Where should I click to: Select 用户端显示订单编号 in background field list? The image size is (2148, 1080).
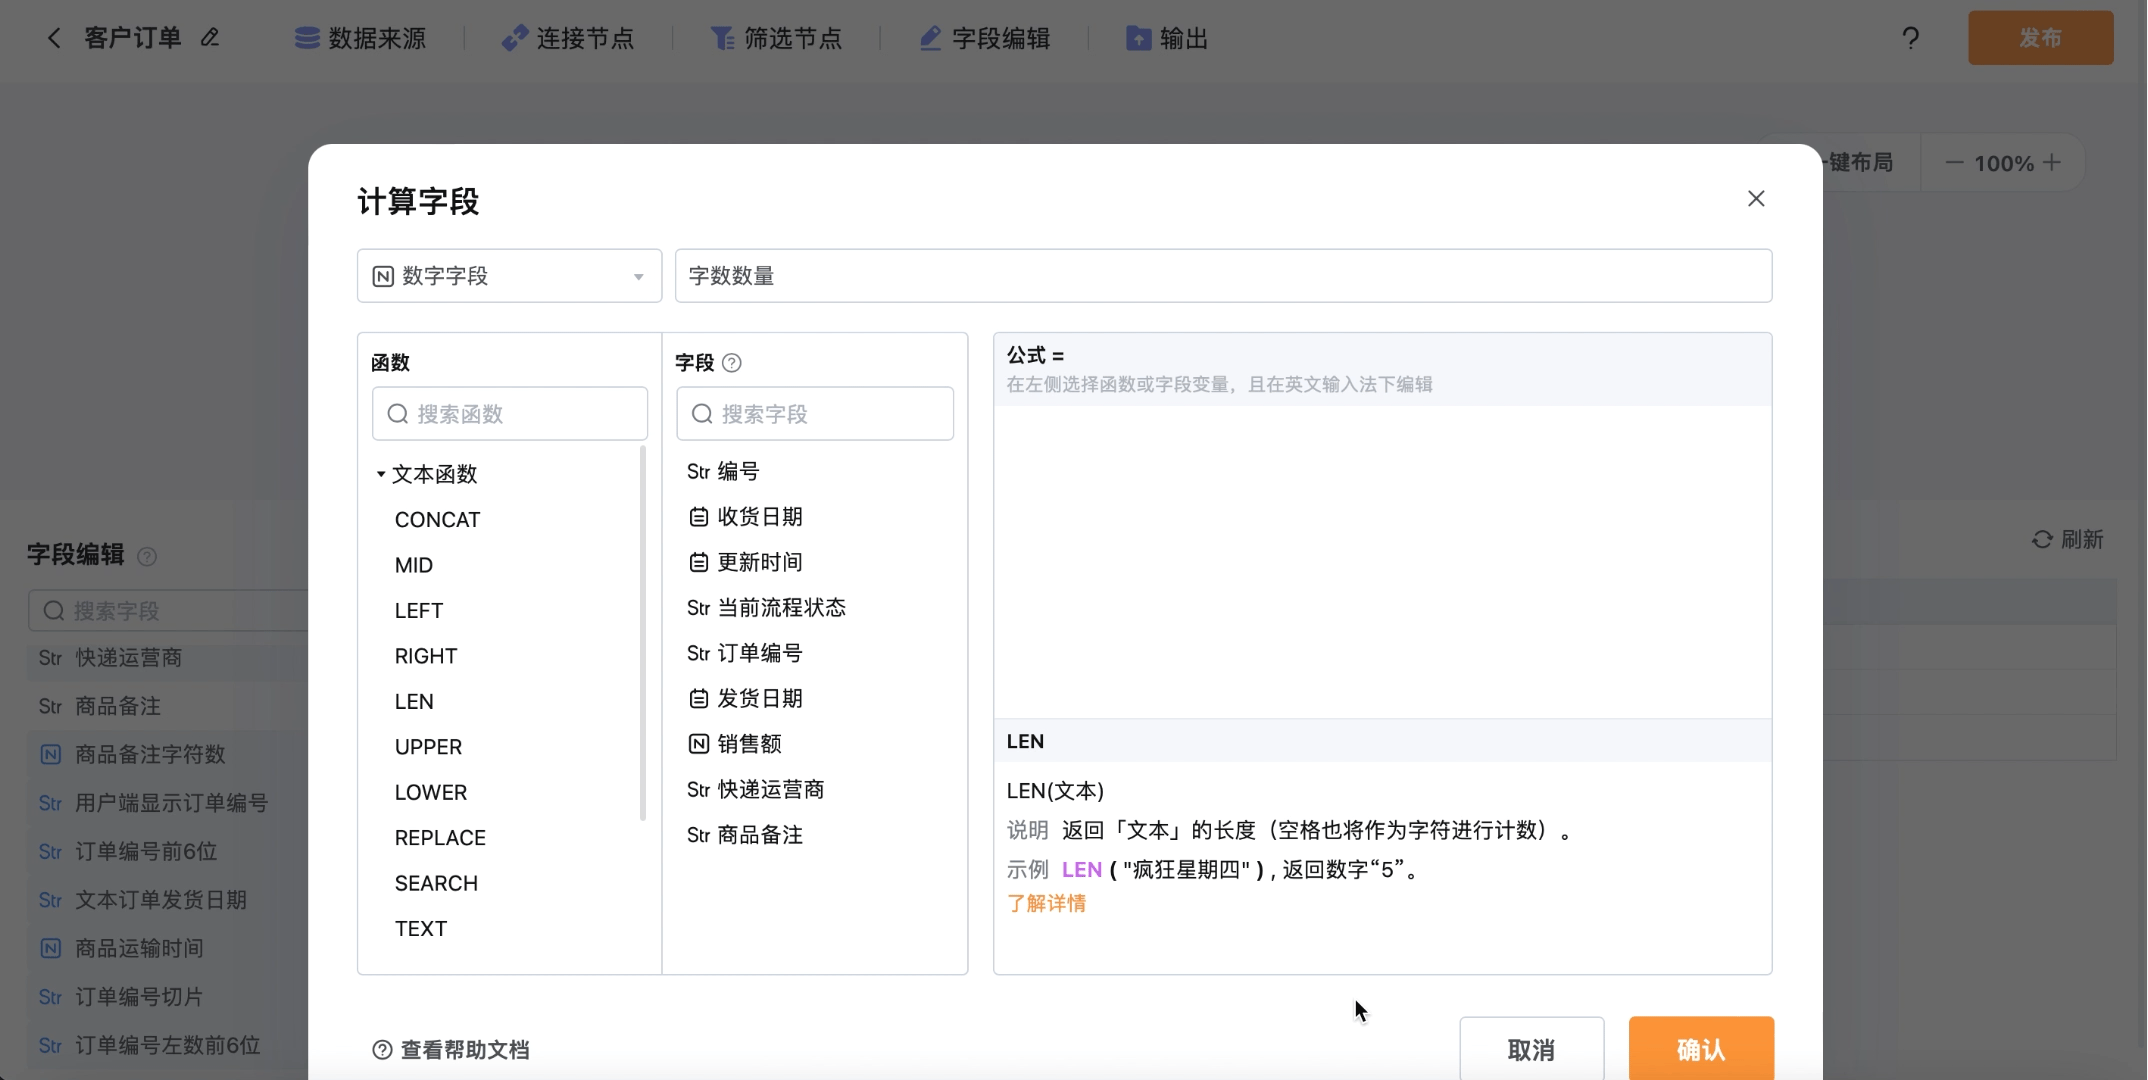[x=153, y=803]
